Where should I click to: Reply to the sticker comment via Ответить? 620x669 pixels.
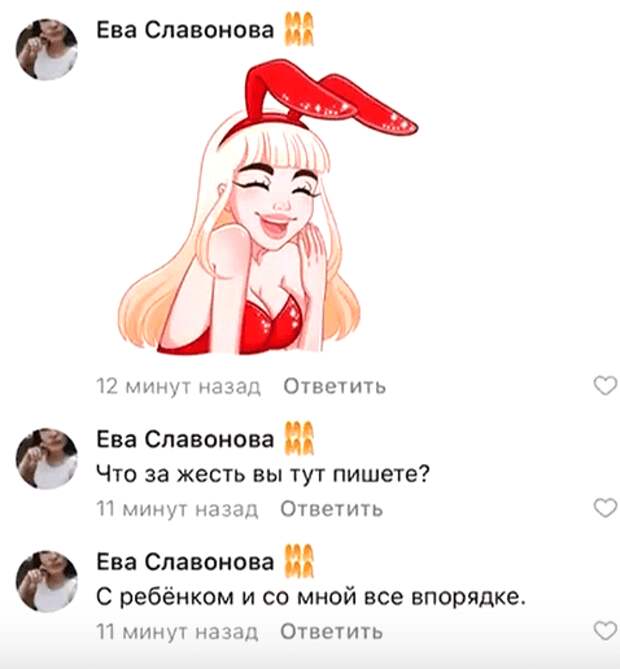[335, 386]
